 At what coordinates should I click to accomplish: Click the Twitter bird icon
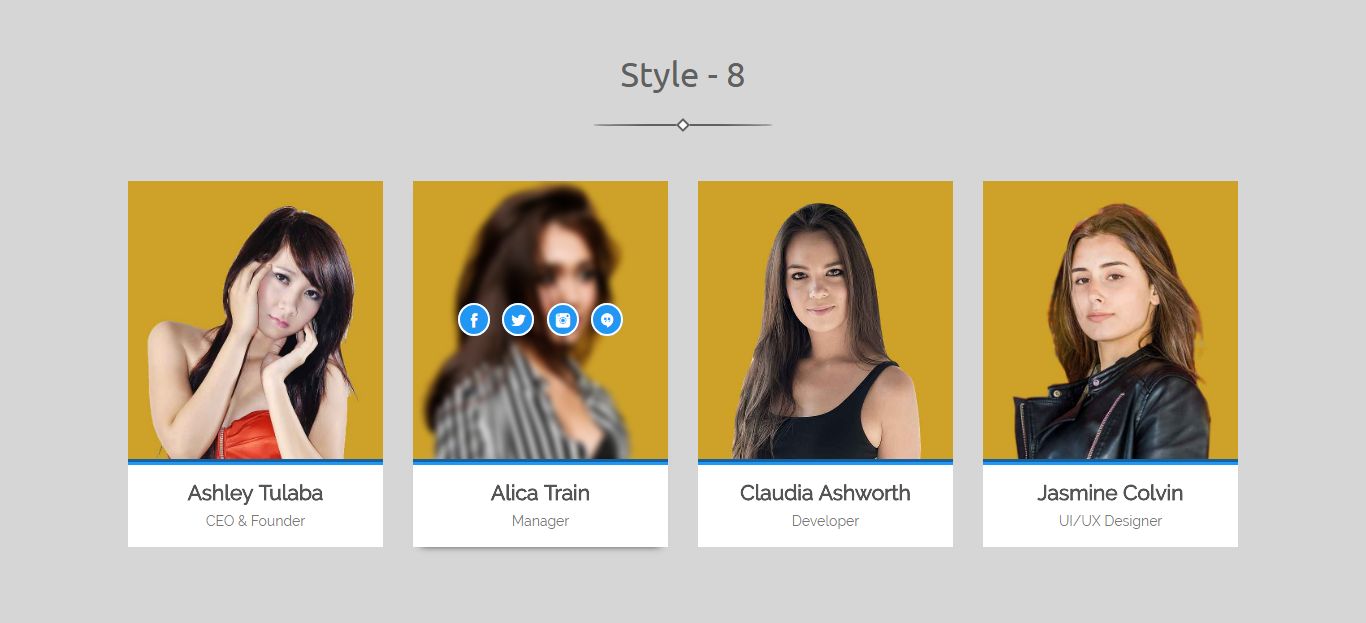(x=518, y=320)
